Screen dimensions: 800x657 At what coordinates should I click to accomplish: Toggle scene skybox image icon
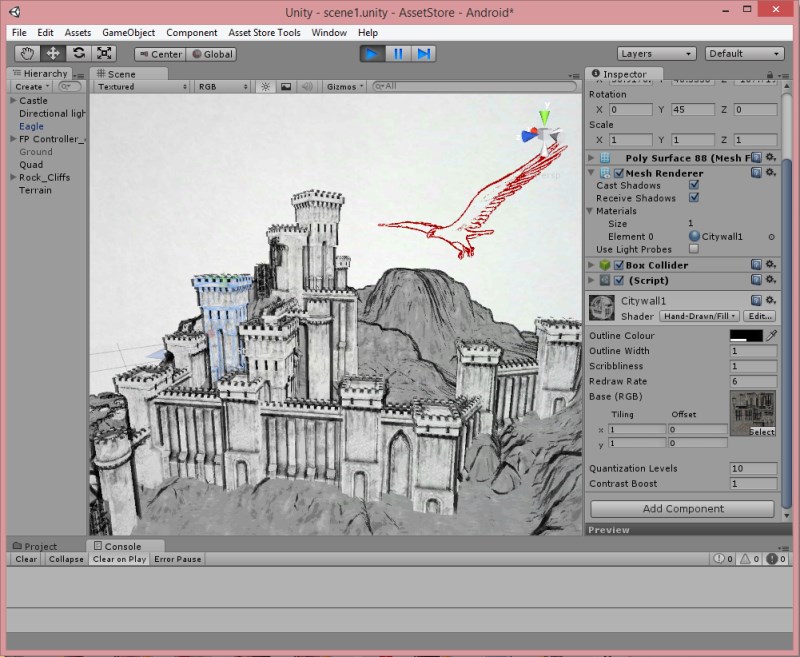[286, 87]
